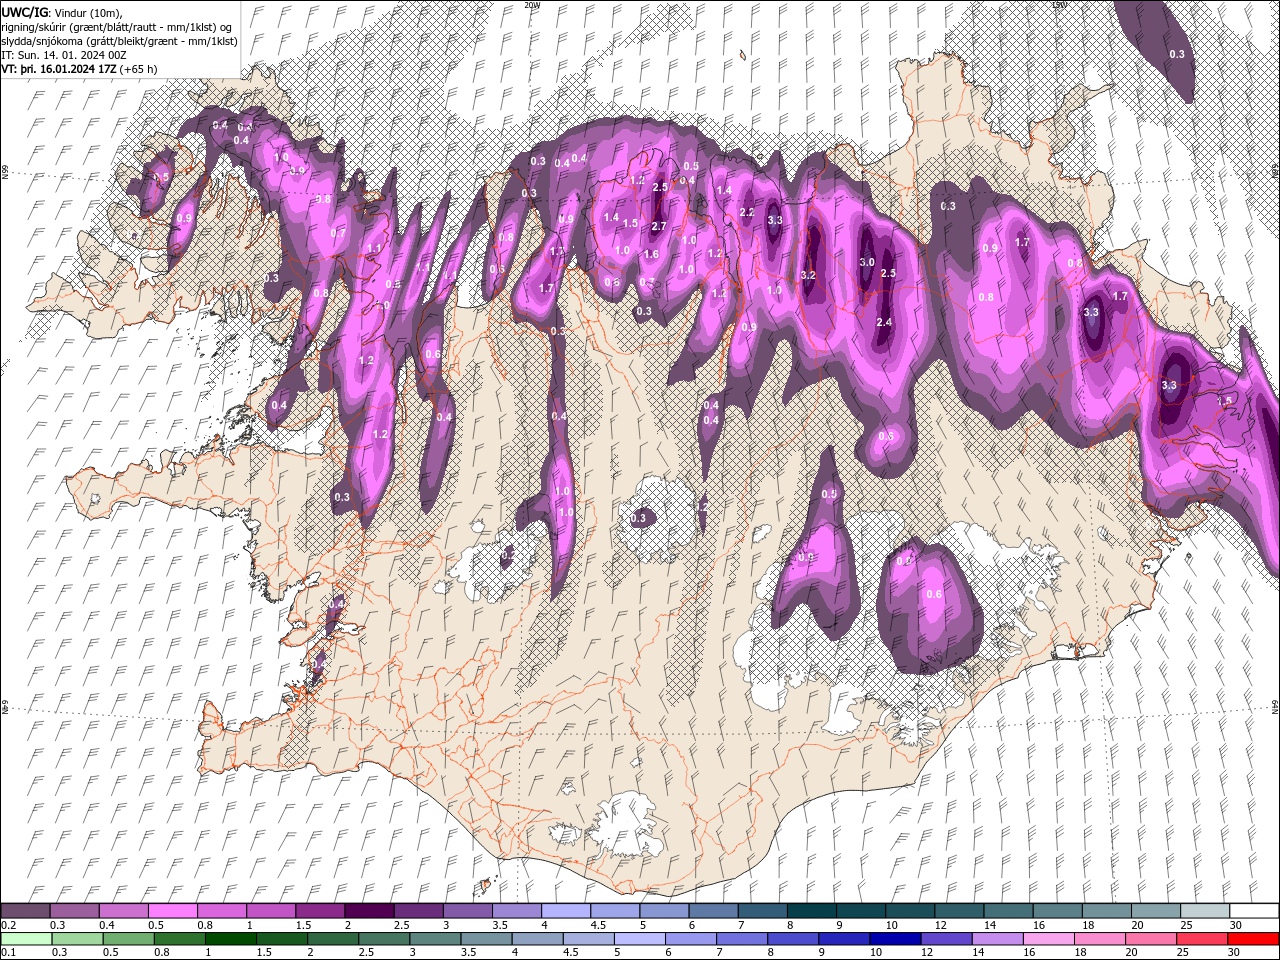
Task: Click the 0.5–0.8 bright pink swatch, upper legend row
Action: (x=172, y=910)
